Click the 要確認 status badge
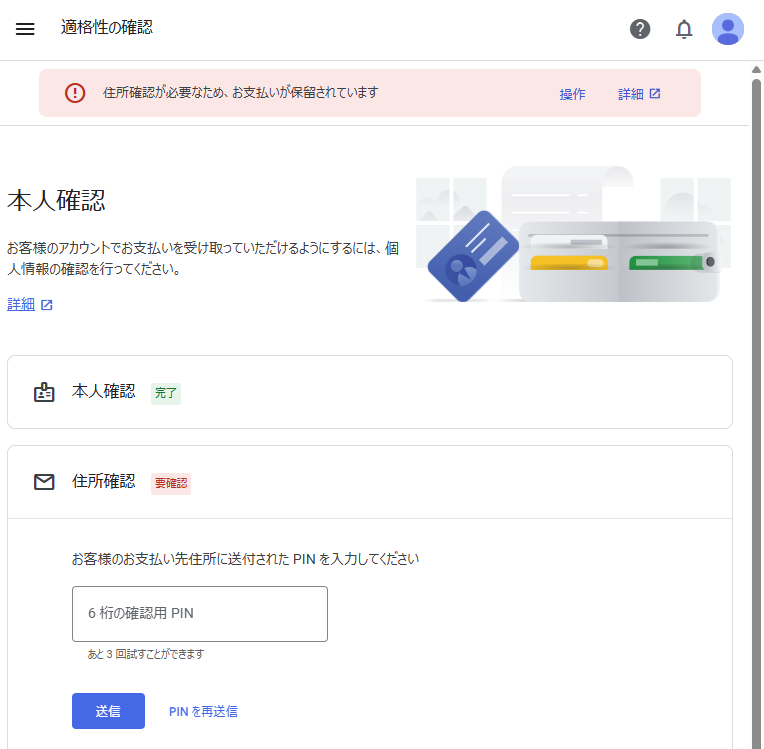Screen dimensions: 764x749 171,483
